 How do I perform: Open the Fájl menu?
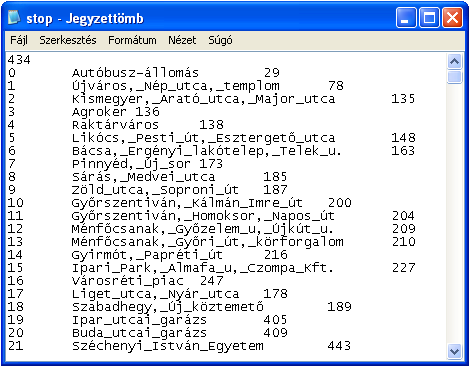19,40
